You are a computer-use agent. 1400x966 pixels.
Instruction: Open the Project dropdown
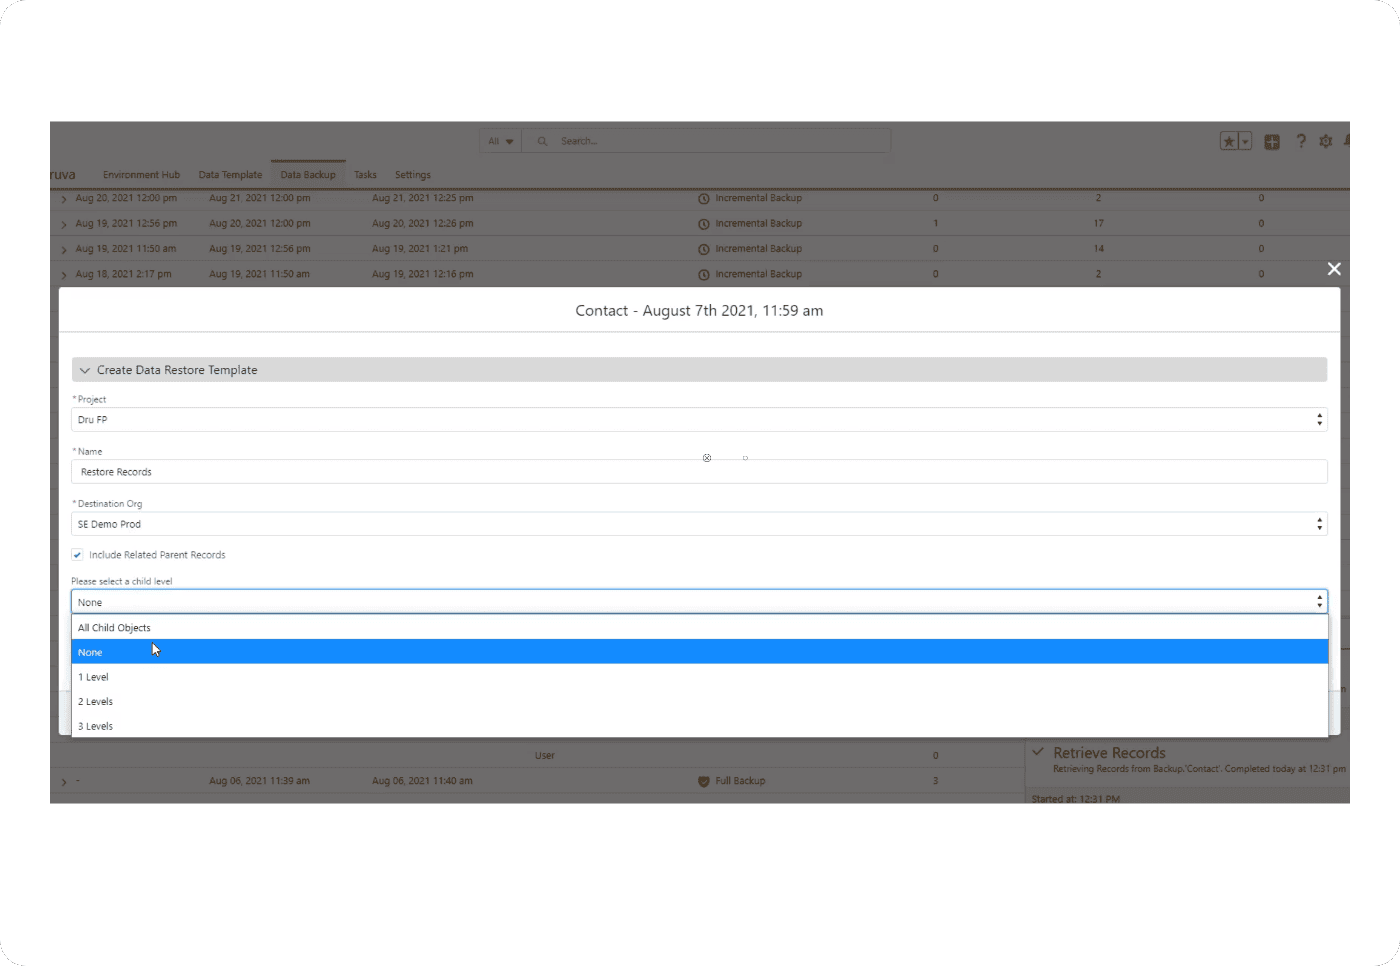point(699,420)
